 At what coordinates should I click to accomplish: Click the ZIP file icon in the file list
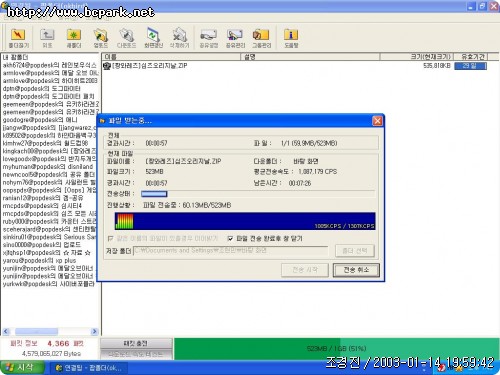click(107, 66)
